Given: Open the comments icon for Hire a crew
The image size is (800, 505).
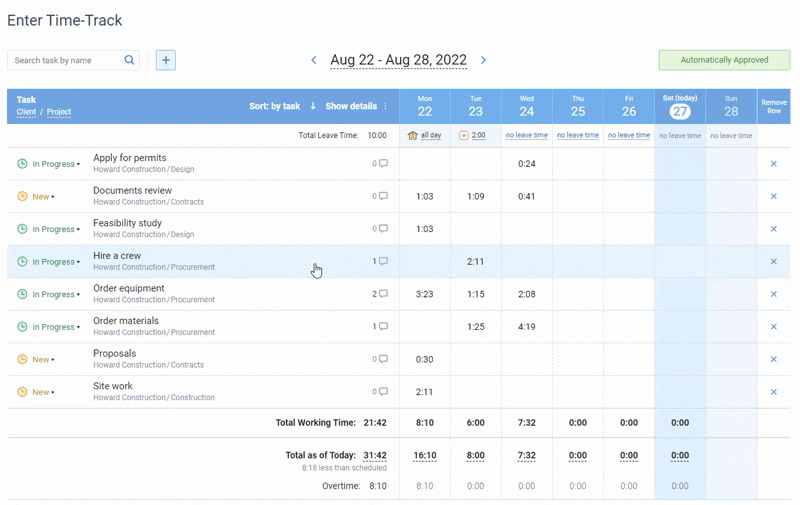Looking at the screenshot, I should (383, 261).
